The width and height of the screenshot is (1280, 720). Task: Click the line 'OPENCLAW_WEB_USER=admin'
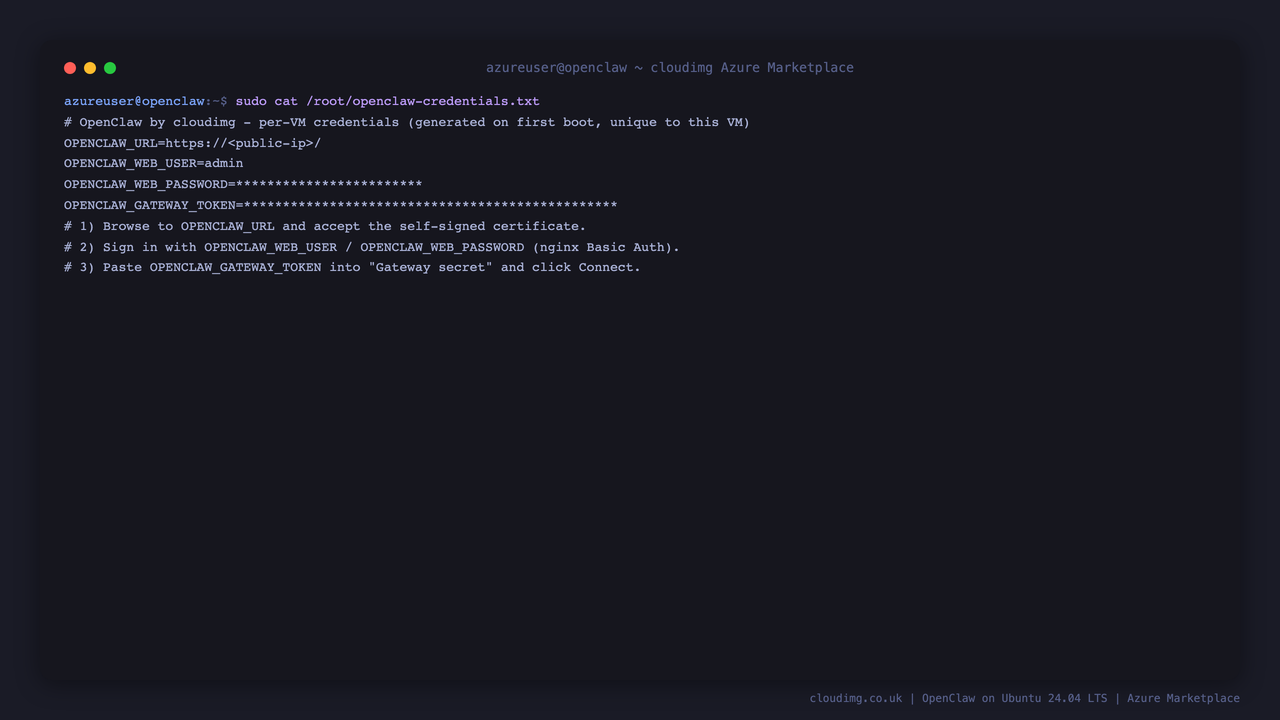tap(154, 163)
